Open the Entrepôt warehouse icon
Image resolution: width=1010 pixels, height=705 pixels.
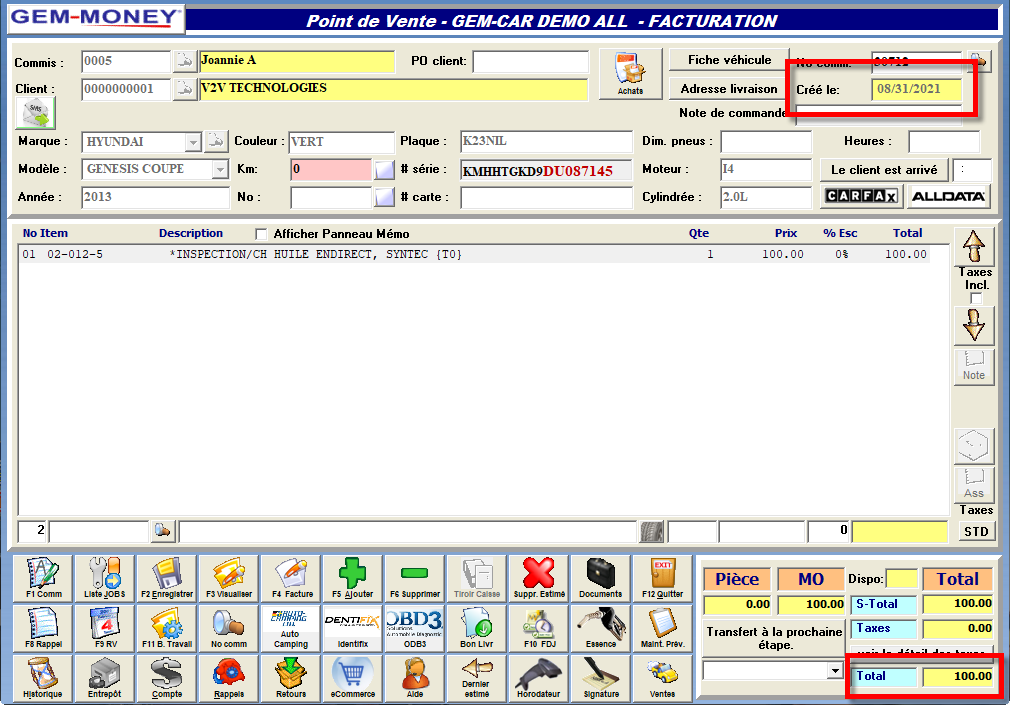105,678
